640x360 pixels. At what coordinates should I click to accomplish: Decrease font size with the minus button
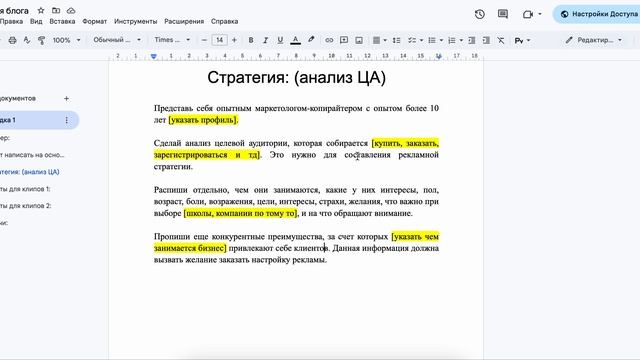pyautogui.click(x=204, y=40)
